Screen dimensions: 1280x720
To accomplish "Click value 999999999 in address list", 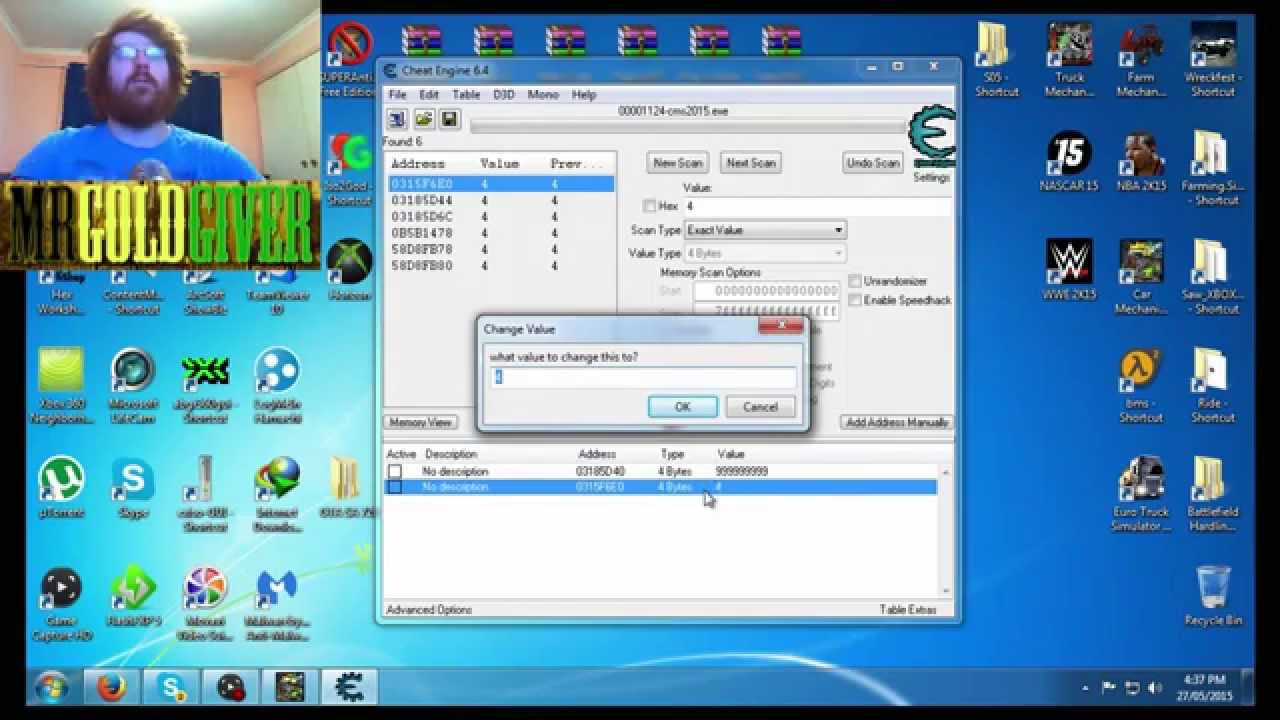I will (742, 471).
